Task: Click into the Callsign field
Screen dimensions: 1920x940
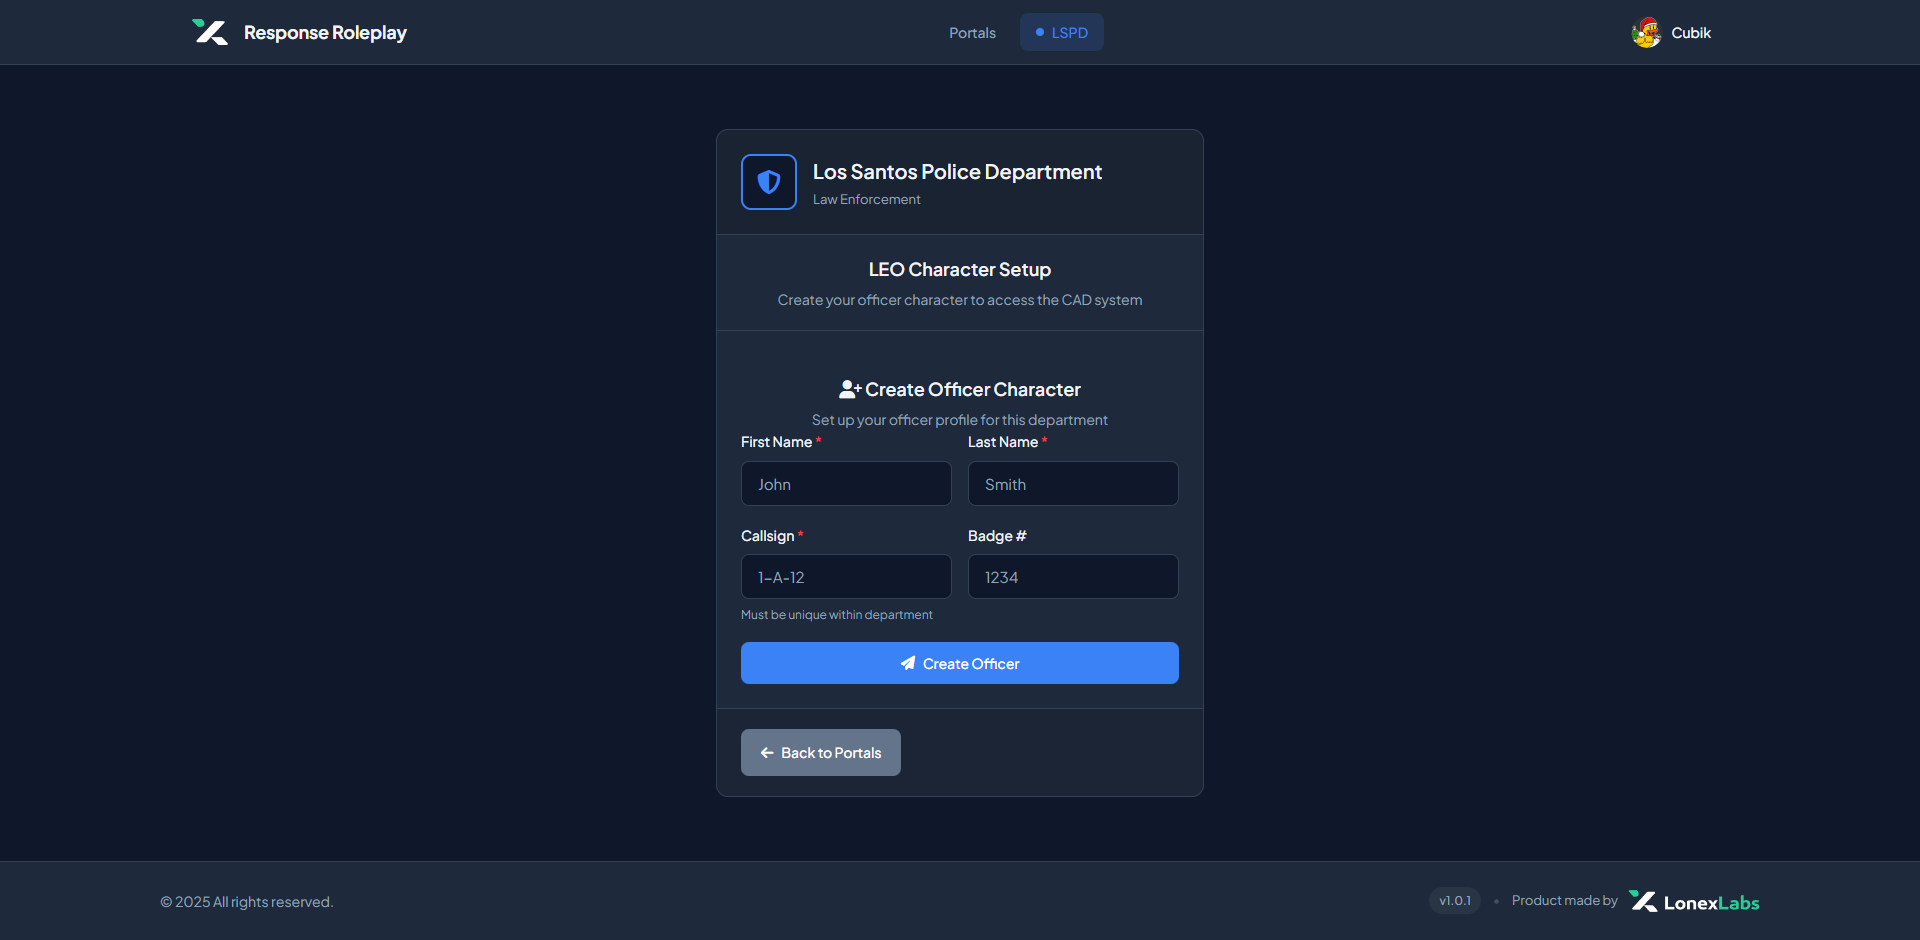Action: coord(846,577)
